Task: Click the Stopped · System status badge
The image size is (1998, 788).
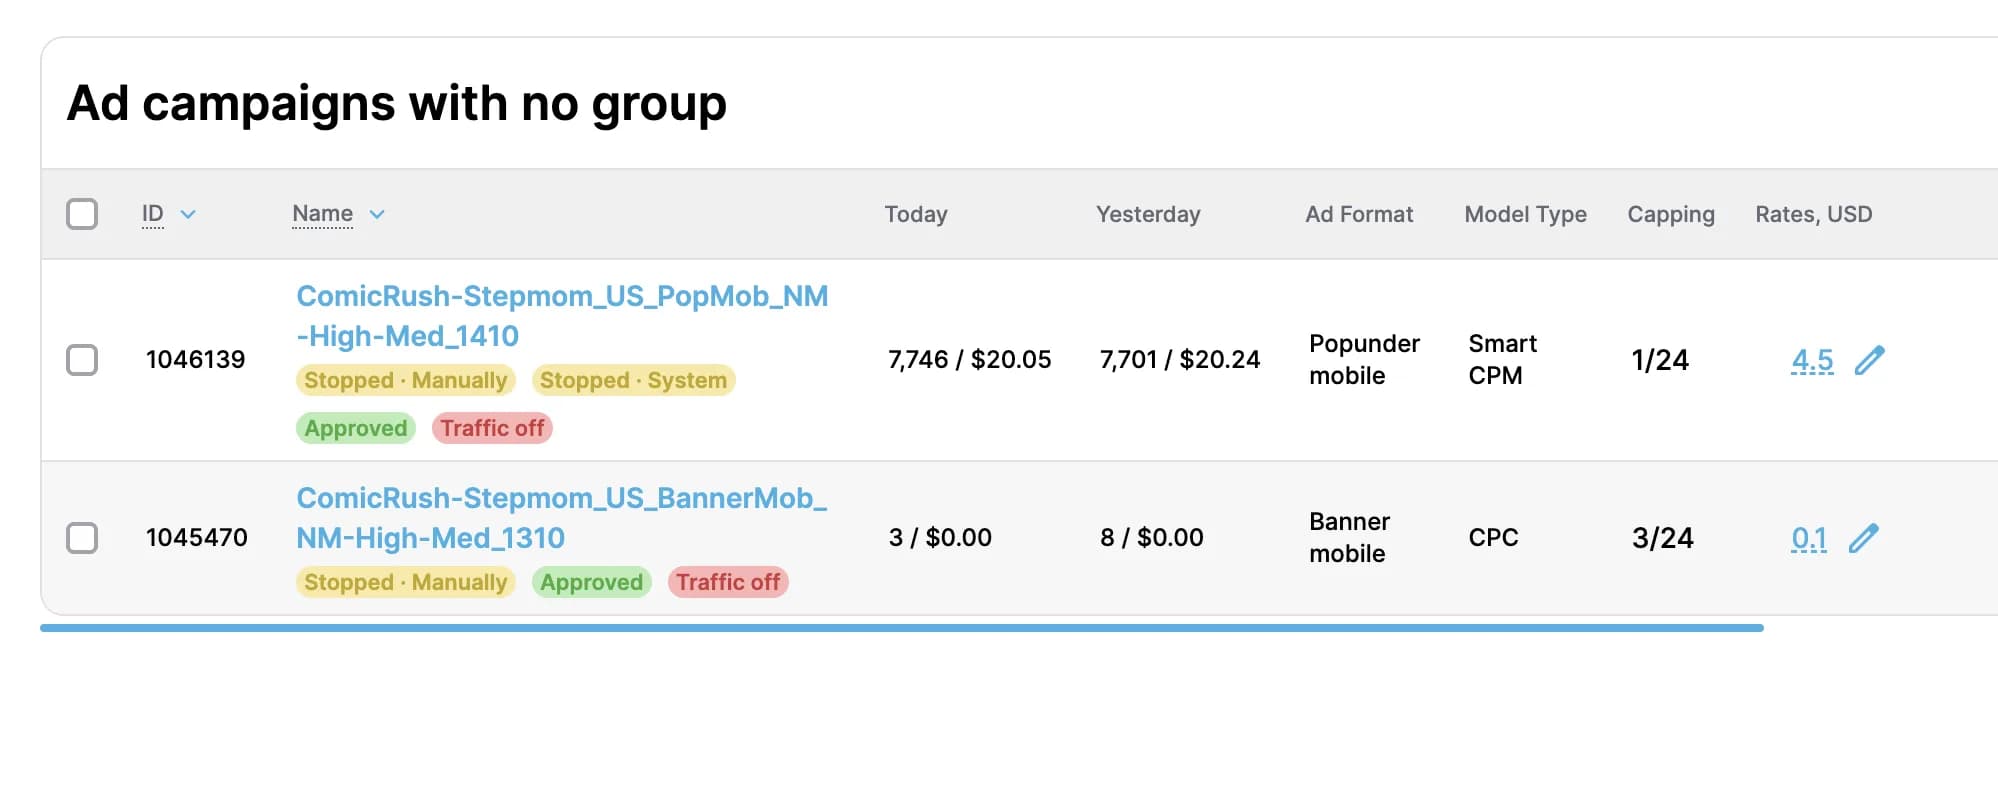Action: [633, 380]
